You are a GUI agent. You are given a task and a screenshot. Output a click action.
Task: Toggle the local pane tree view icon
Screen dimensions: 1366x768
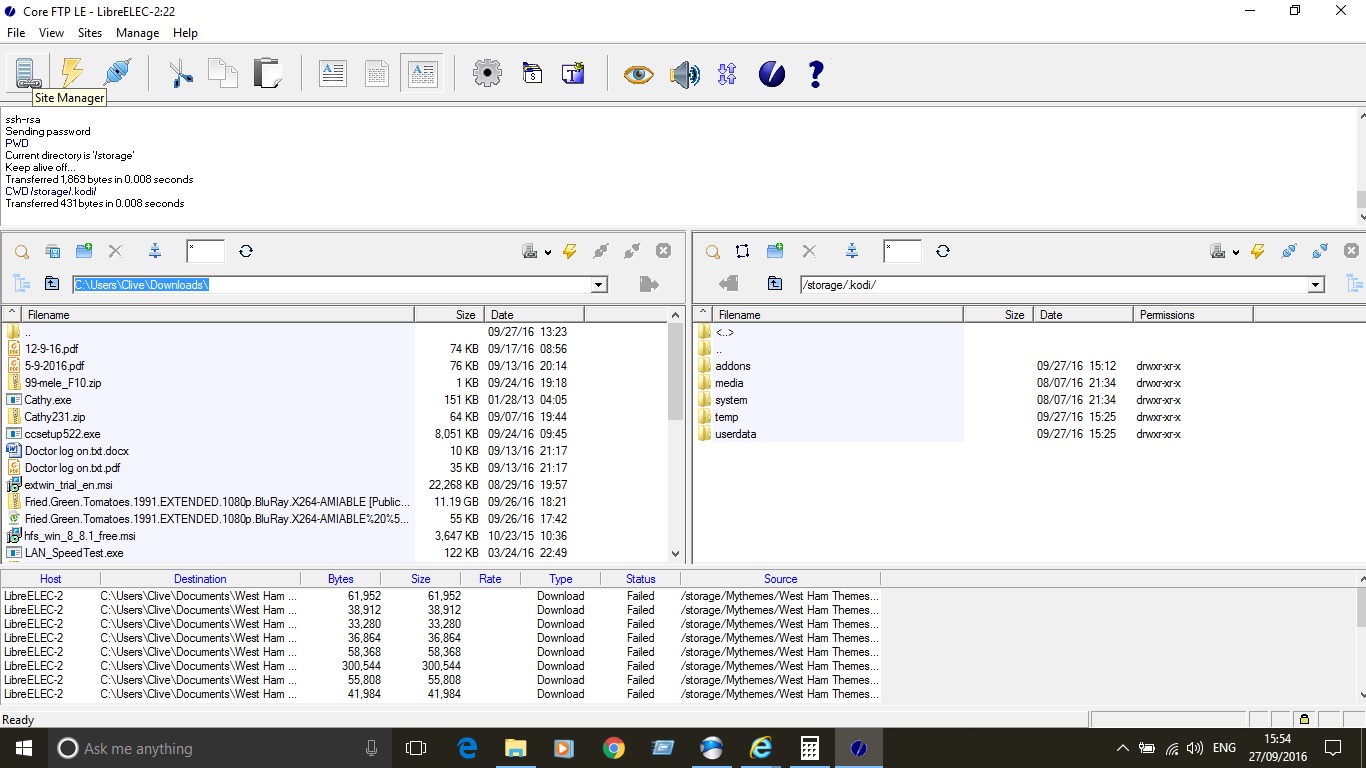pyautogui.click(x=21, y=284)
